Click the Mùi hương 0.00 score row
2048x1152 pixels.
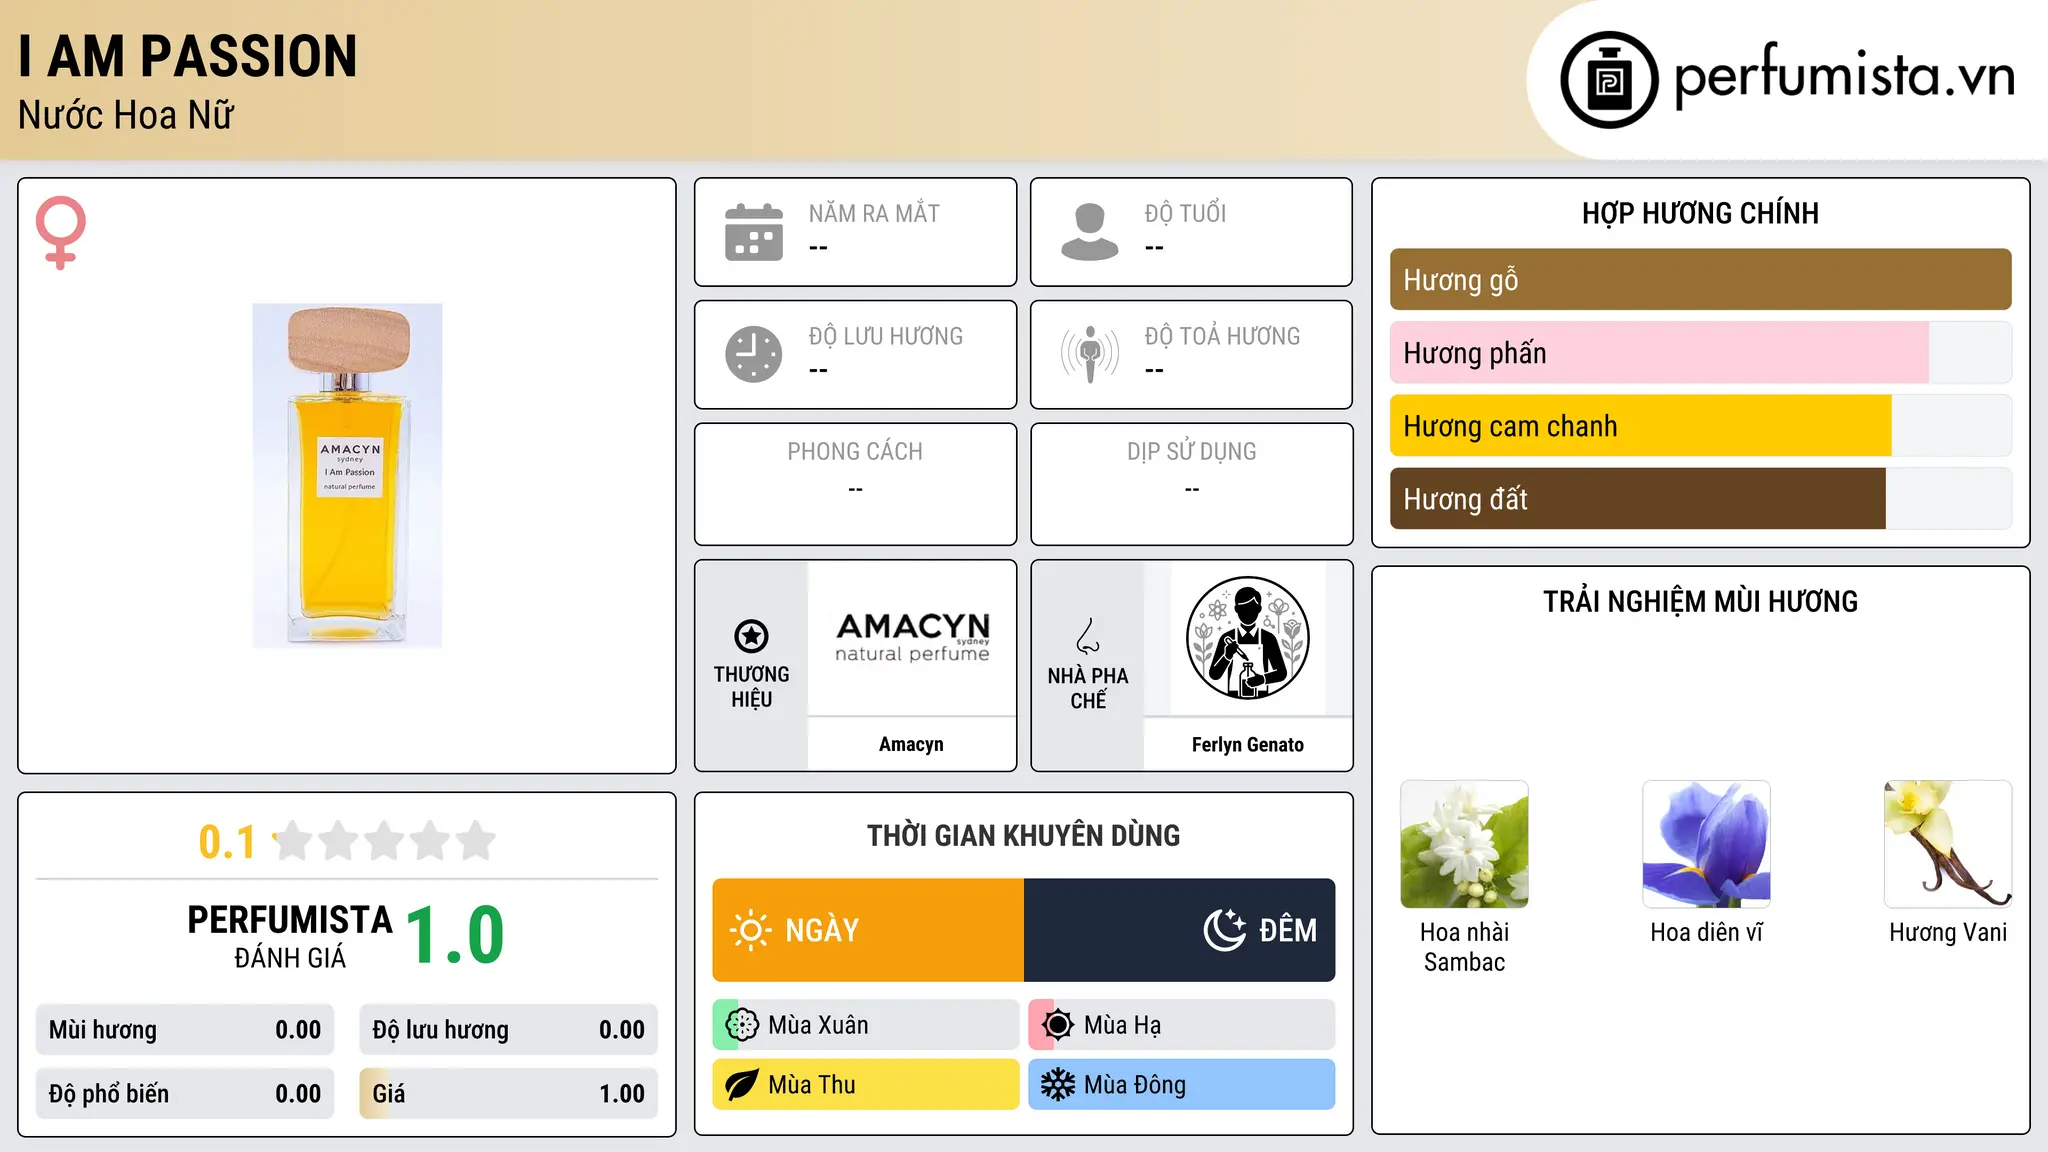click(x=185, y=1030)
